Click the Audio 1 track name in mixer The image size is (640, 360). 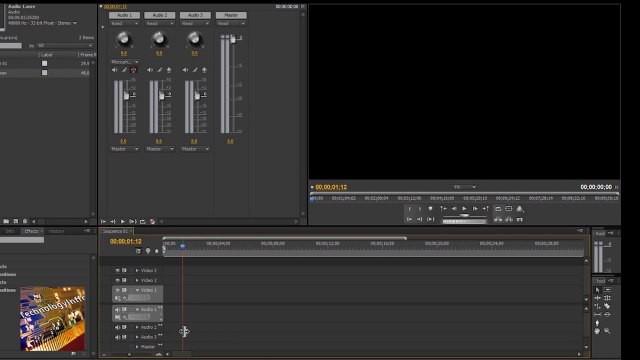124,15
